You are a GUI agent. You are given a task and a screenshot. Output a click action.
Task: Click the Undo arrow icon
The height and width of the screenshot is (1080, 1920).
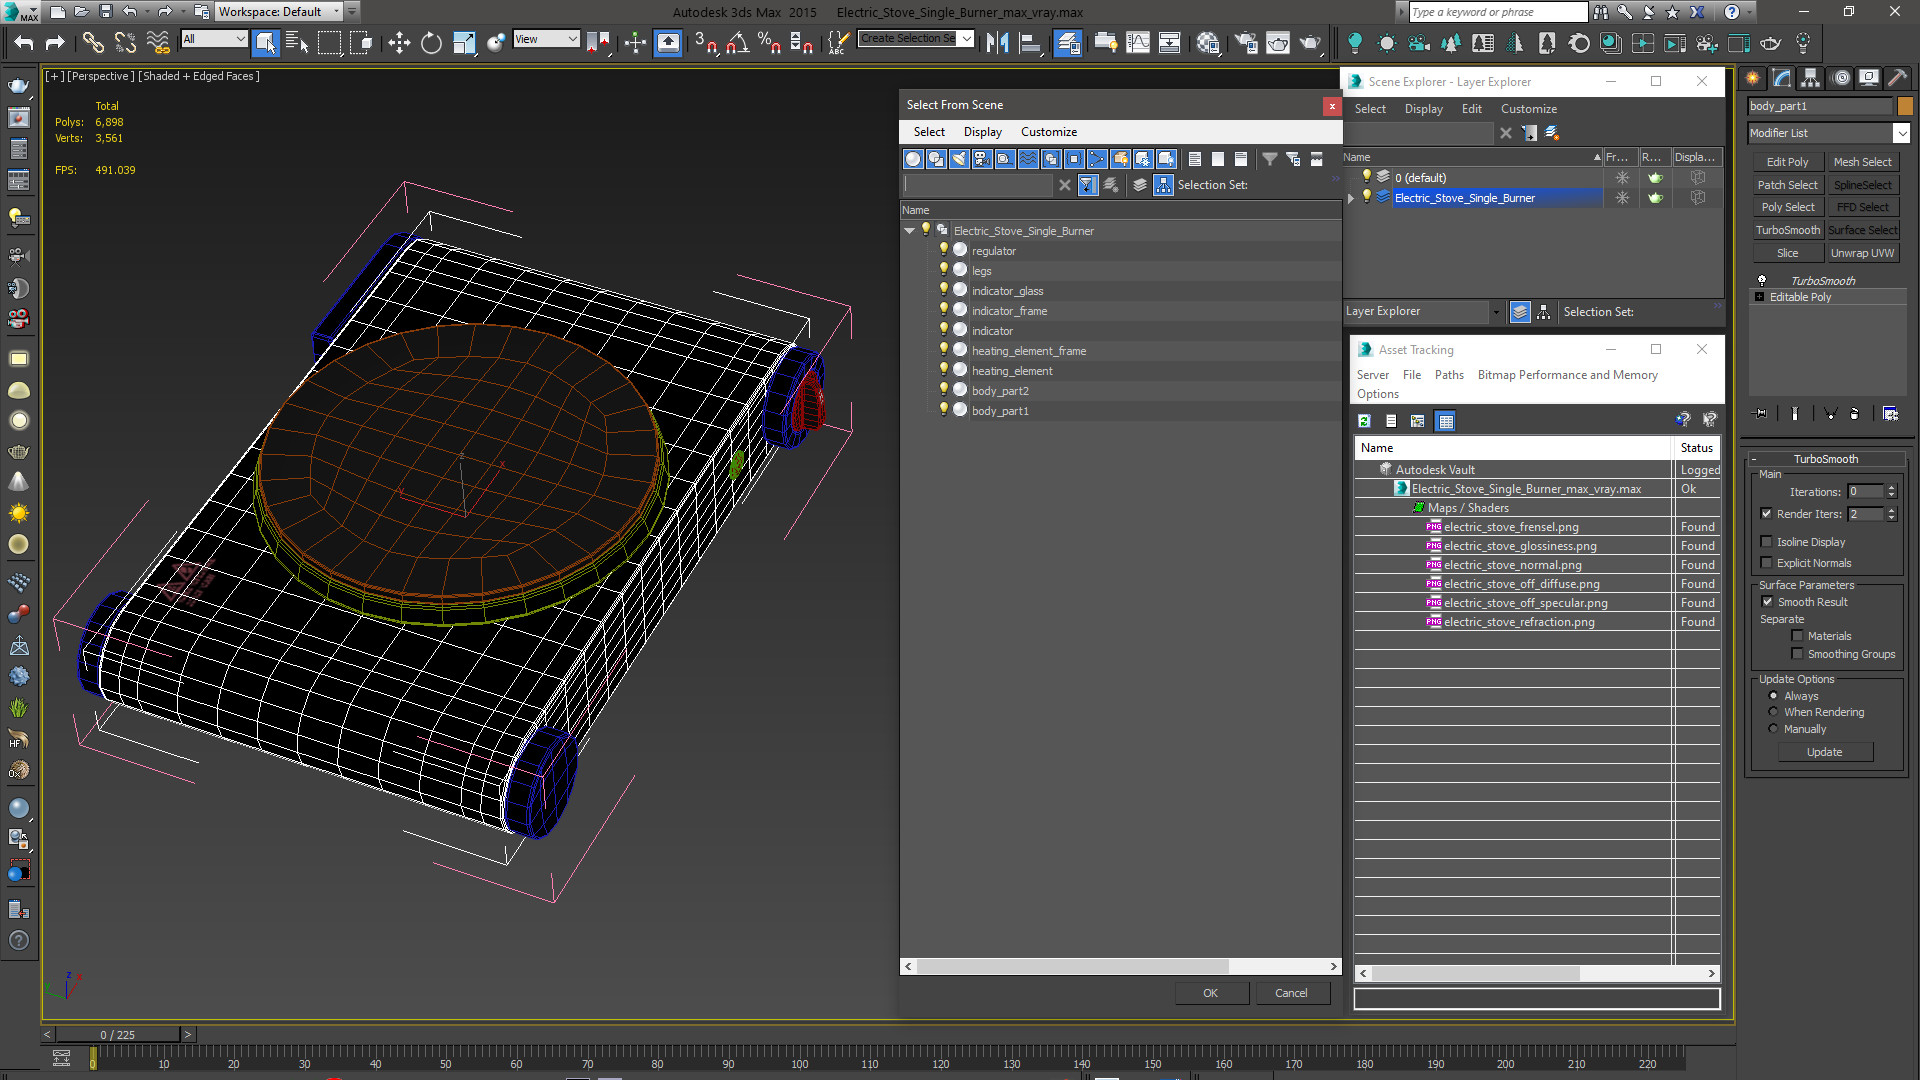[24, 42]
